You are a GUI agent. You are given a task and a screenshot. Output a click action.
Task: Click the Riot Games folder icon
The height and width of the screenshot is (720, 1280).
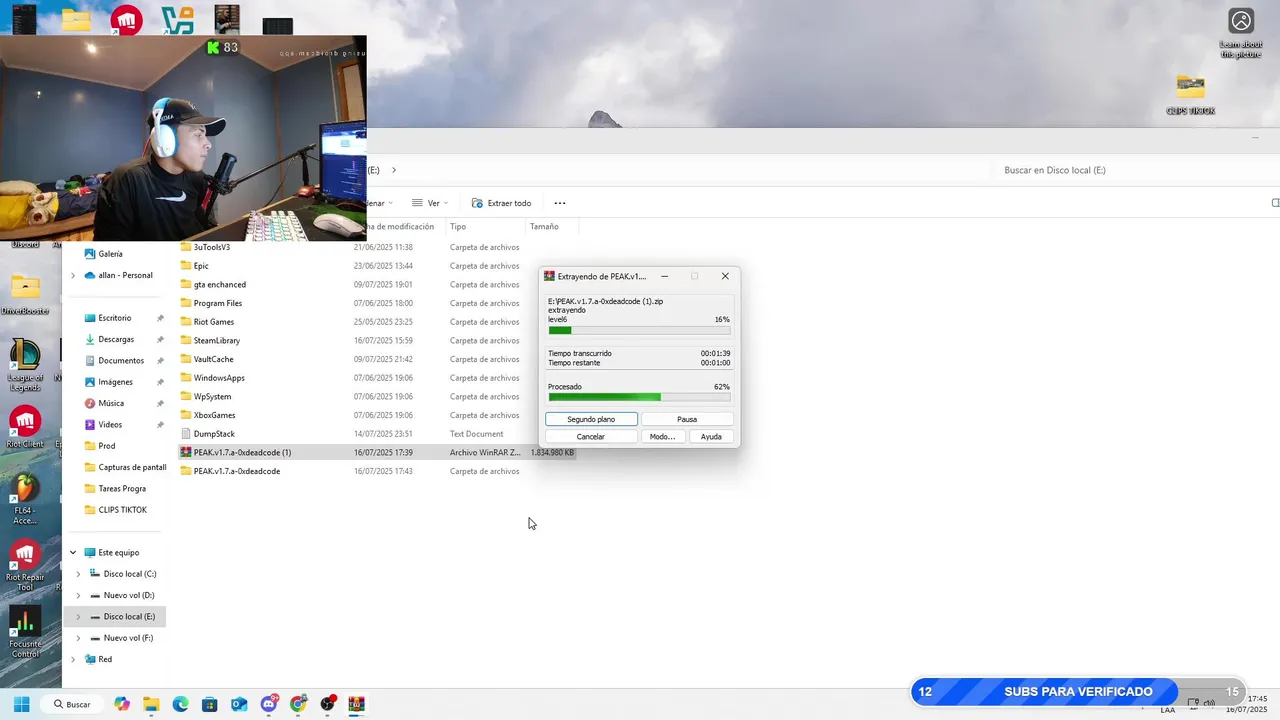click(186, 322)
